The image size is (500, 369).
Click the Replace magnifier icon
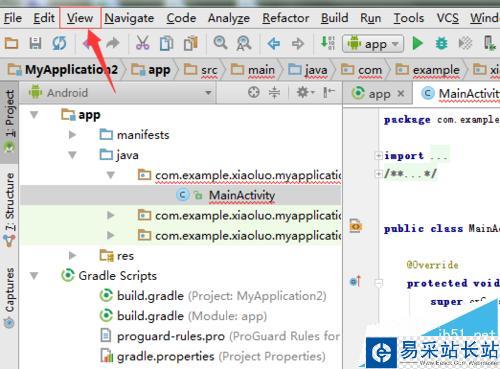point(244,43)
